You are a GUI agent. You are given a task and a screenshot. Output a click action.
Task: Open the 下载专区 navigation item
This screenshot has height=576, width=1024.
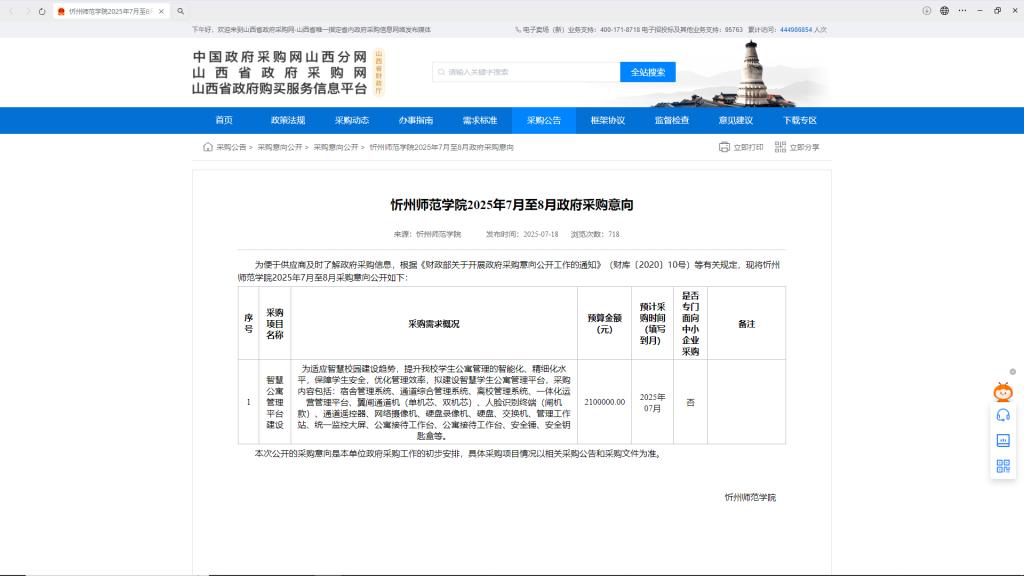pyautogui.click(x=800, y=120)
